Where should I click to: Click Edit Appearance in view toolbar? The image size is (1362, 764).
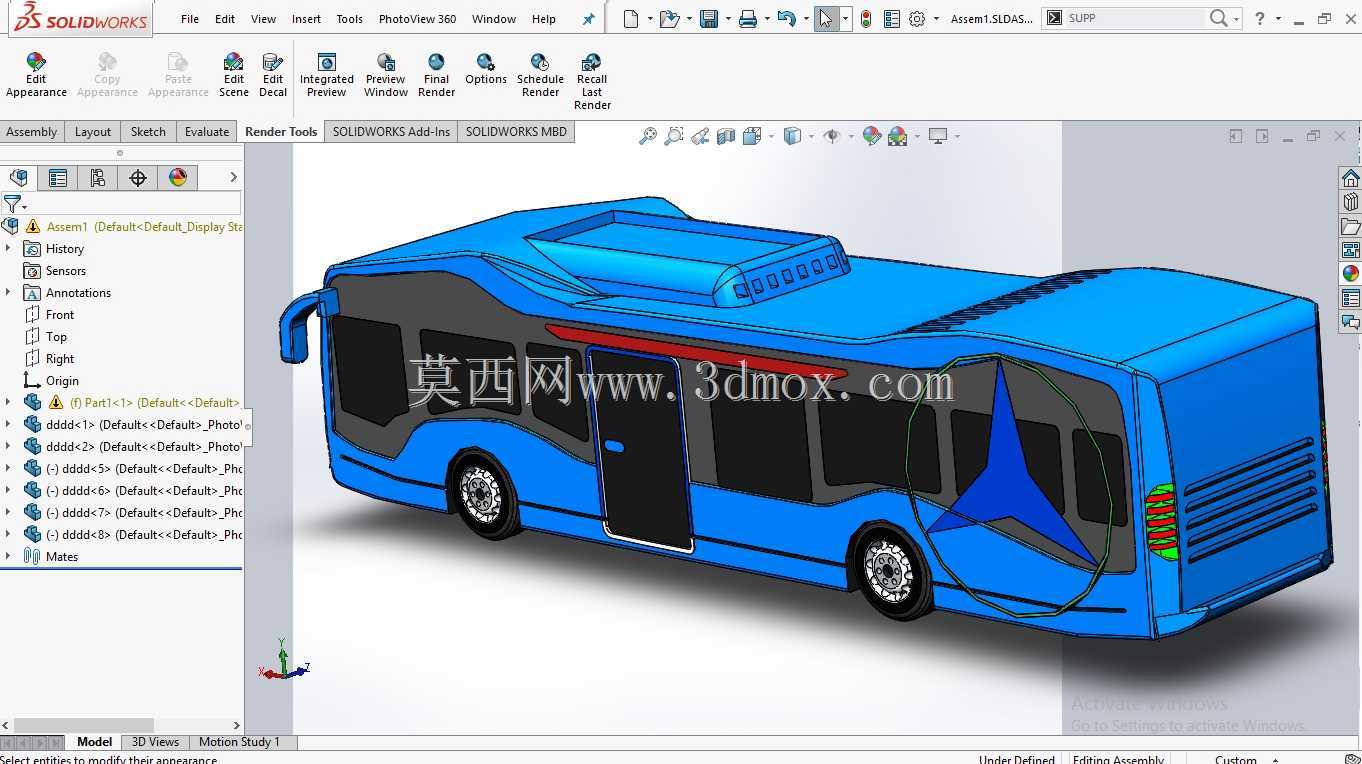pyautogui.click(x=871, y=136)
